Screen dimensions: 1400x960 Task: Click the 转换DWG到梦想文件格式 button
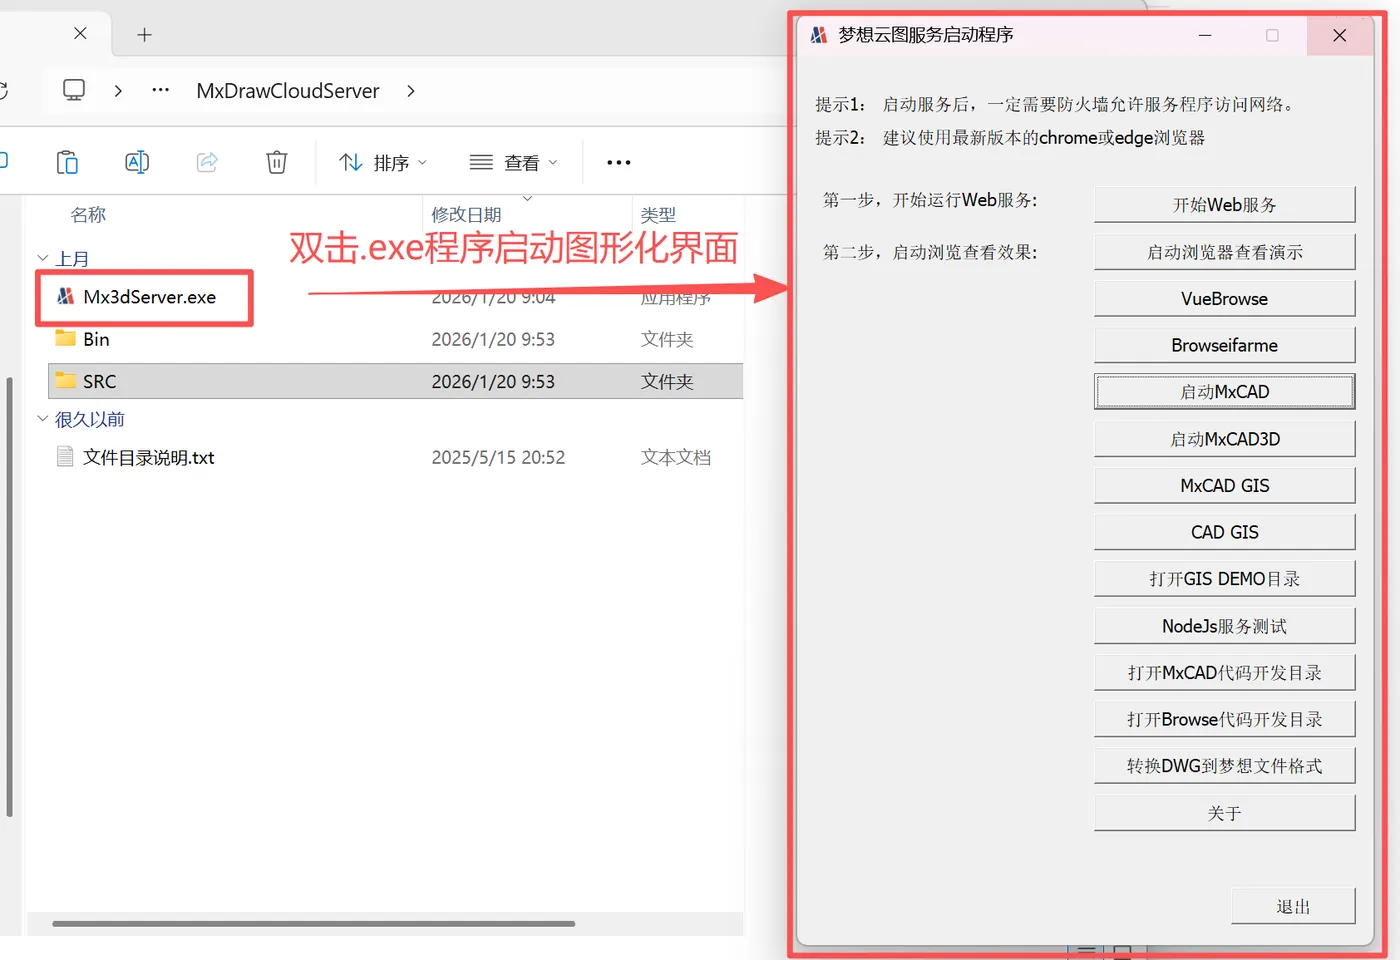click(x=1225, y=766)
